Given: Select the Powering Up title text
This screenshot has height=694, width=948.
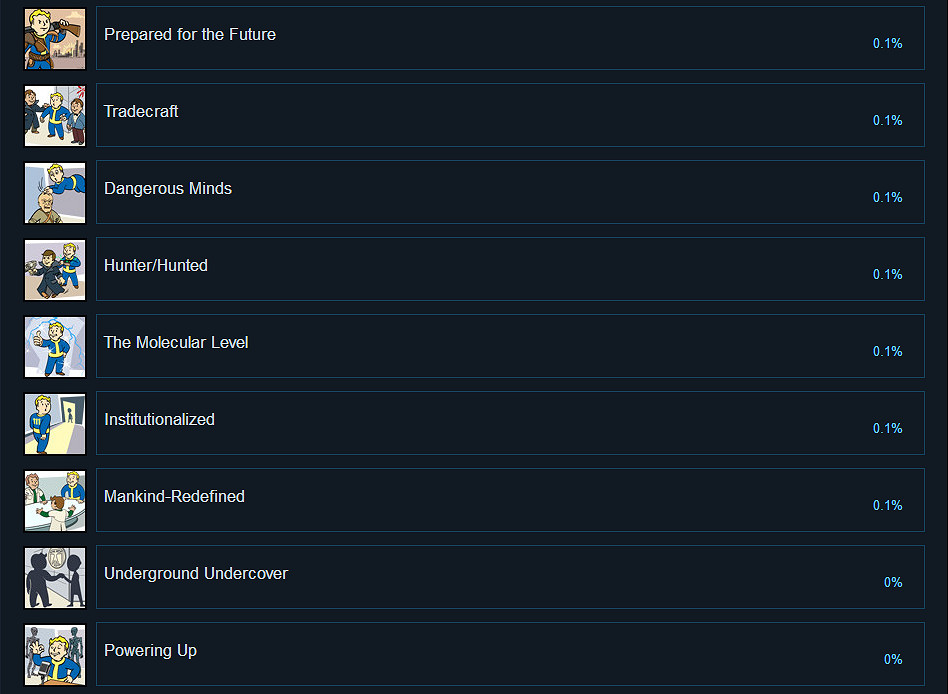Looking at the screenshot, I should (150, 650).
